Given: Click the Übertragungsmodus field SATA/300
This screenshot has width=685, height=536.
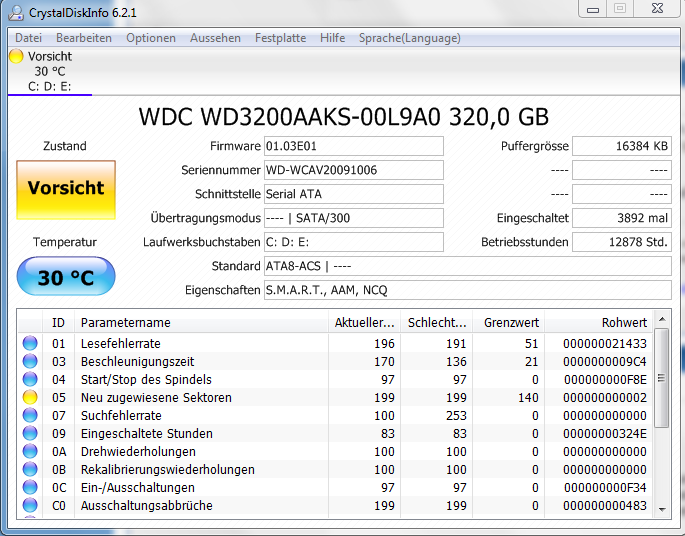Looking at the screenshot, I should point(354,218).
